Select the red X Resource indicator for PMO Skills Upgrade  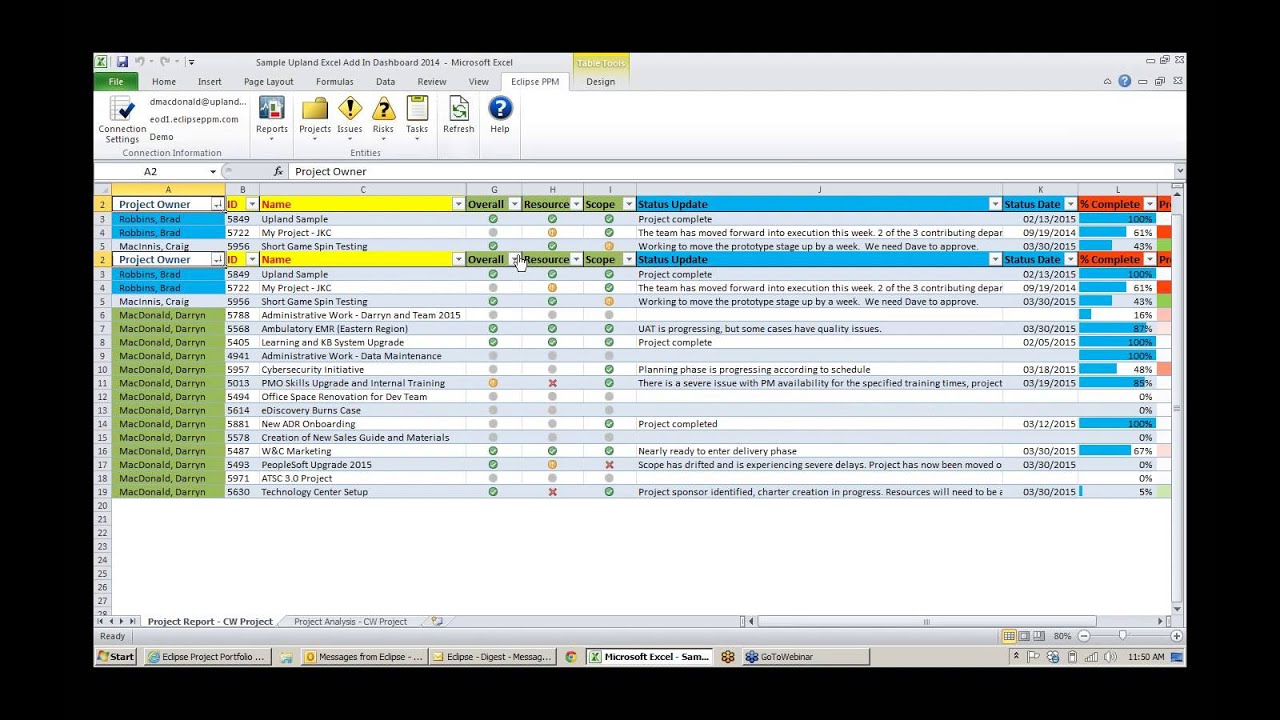tap(552, 383)
